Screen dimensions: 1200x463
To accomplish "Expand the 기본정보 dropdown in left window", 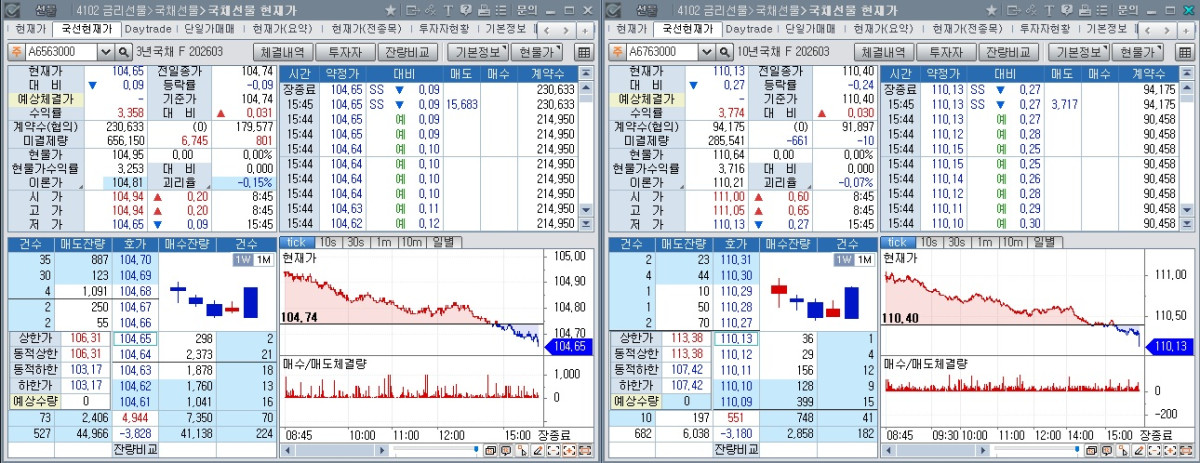I will (x=475, y=52).
